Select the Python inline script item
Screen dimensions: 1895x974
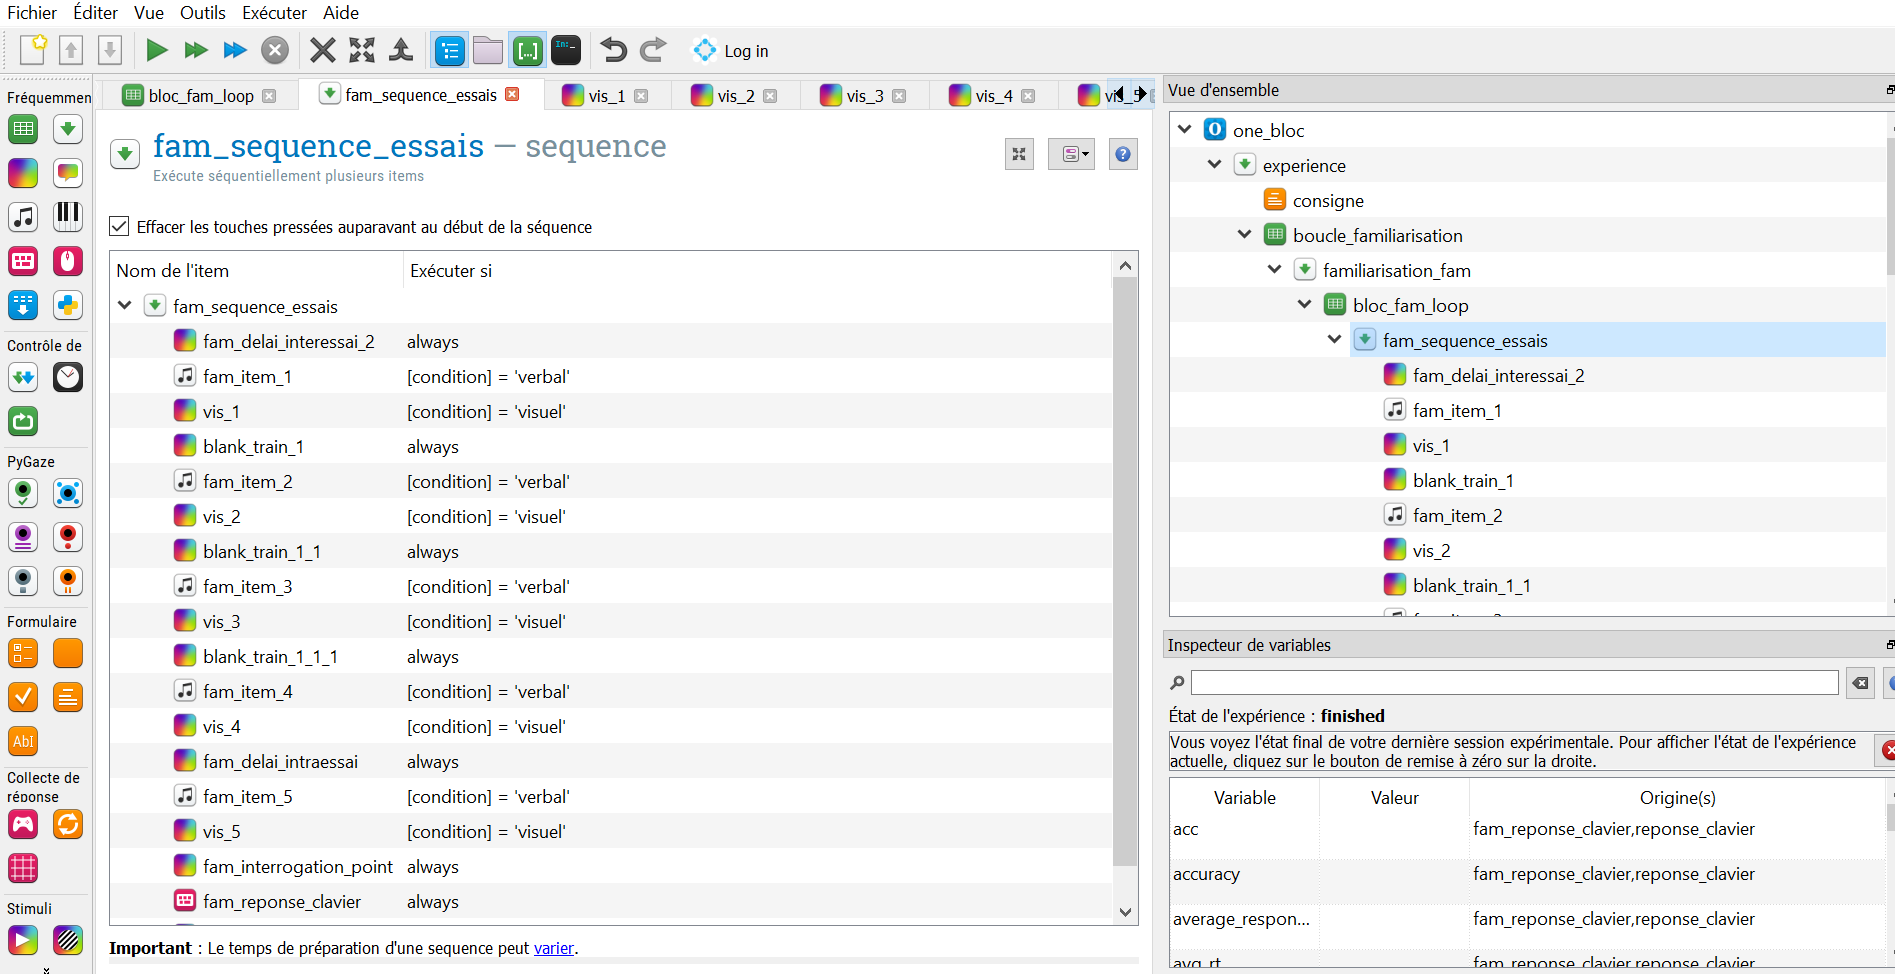pyautogui.click(x=68, y=305)
